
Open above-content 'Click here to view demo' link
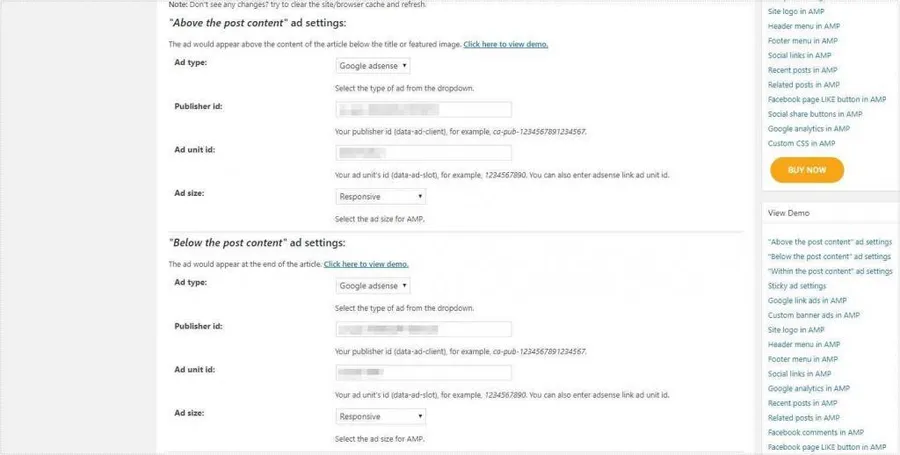coord(505,45)
